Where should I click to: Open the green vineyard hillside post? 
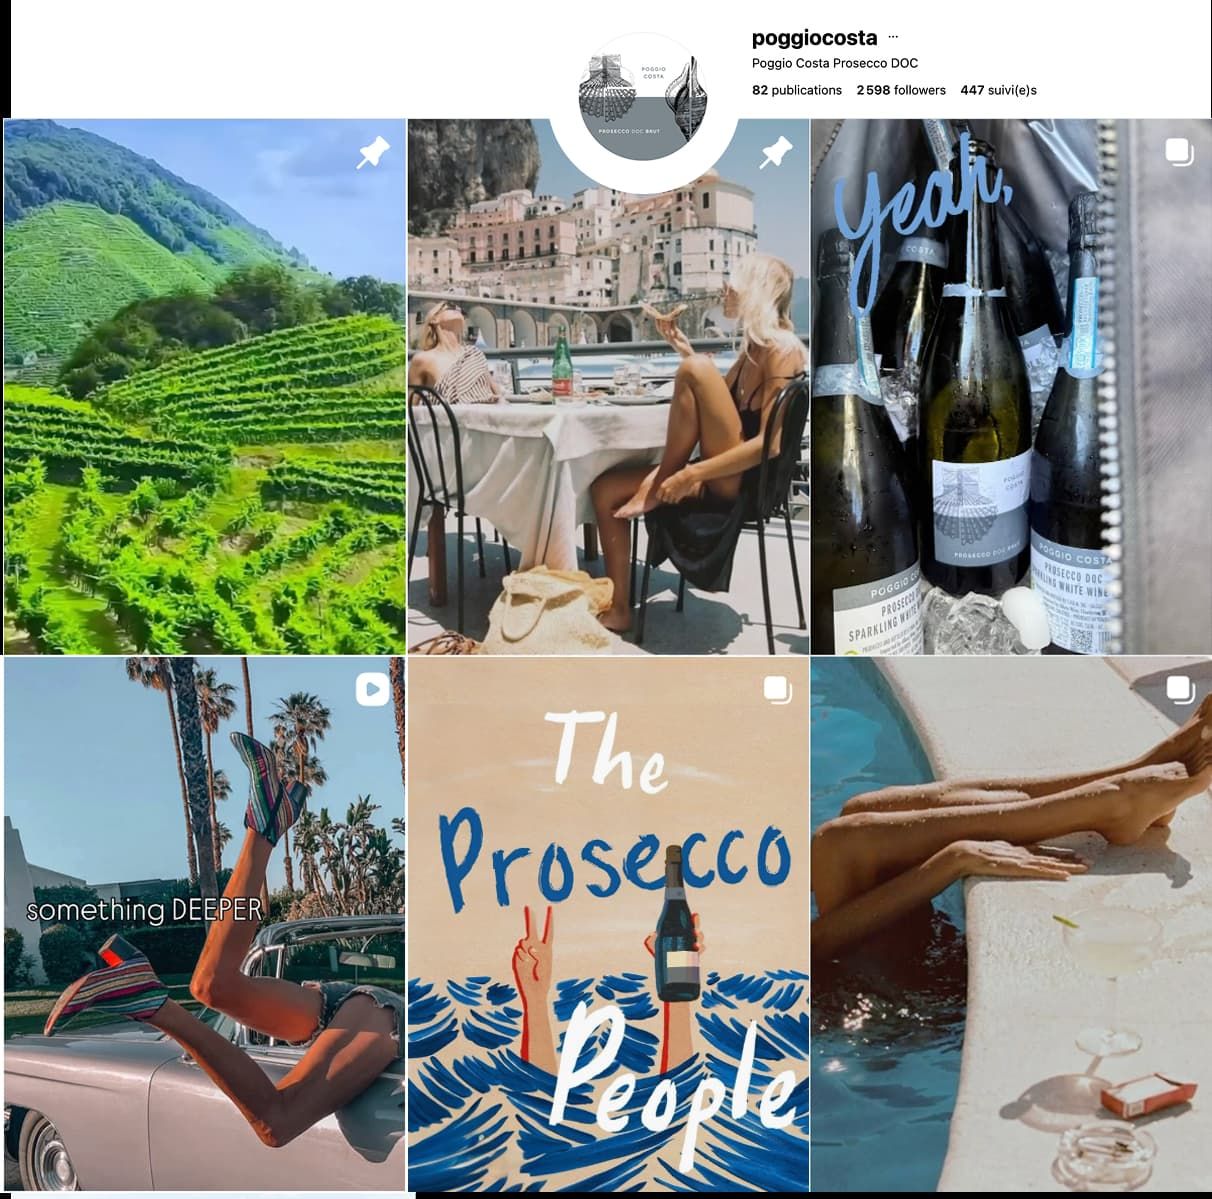[205, 386]
